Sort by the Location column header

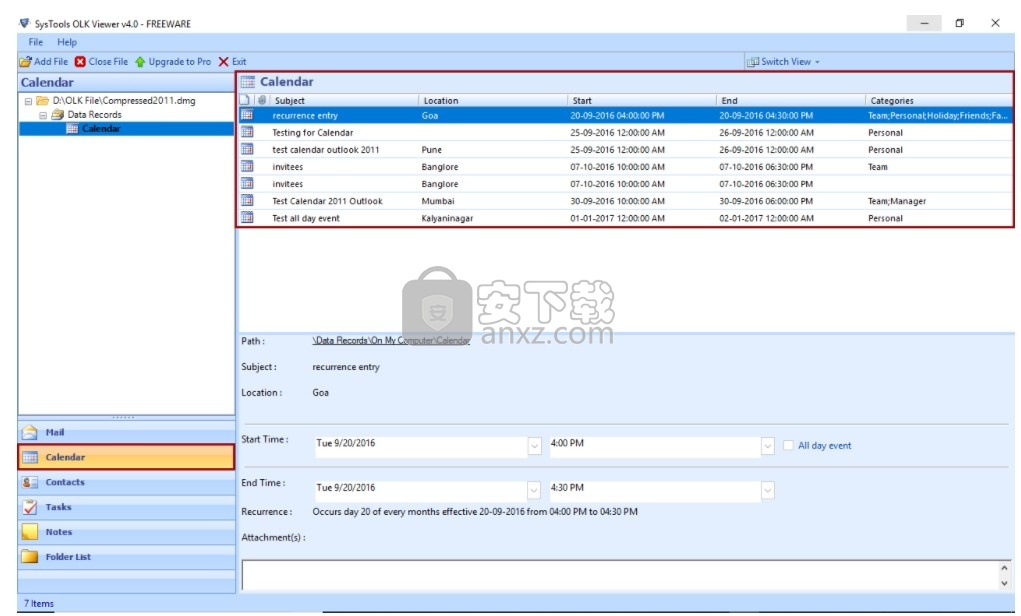click(x=493, y=100)
